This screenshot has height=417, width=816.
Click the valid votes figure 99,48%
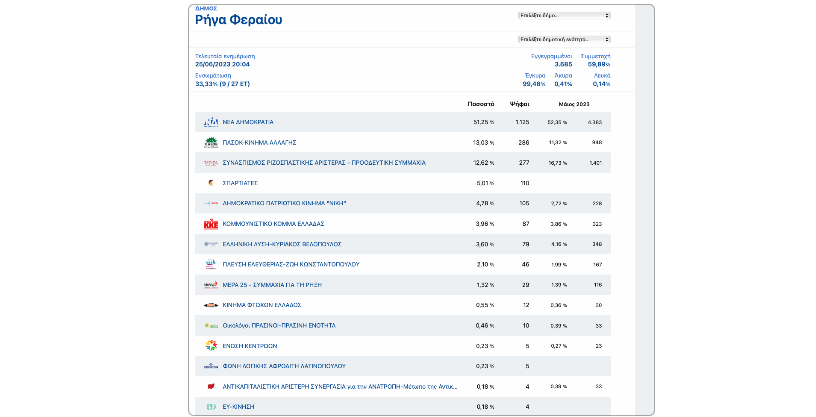(534, 84)
